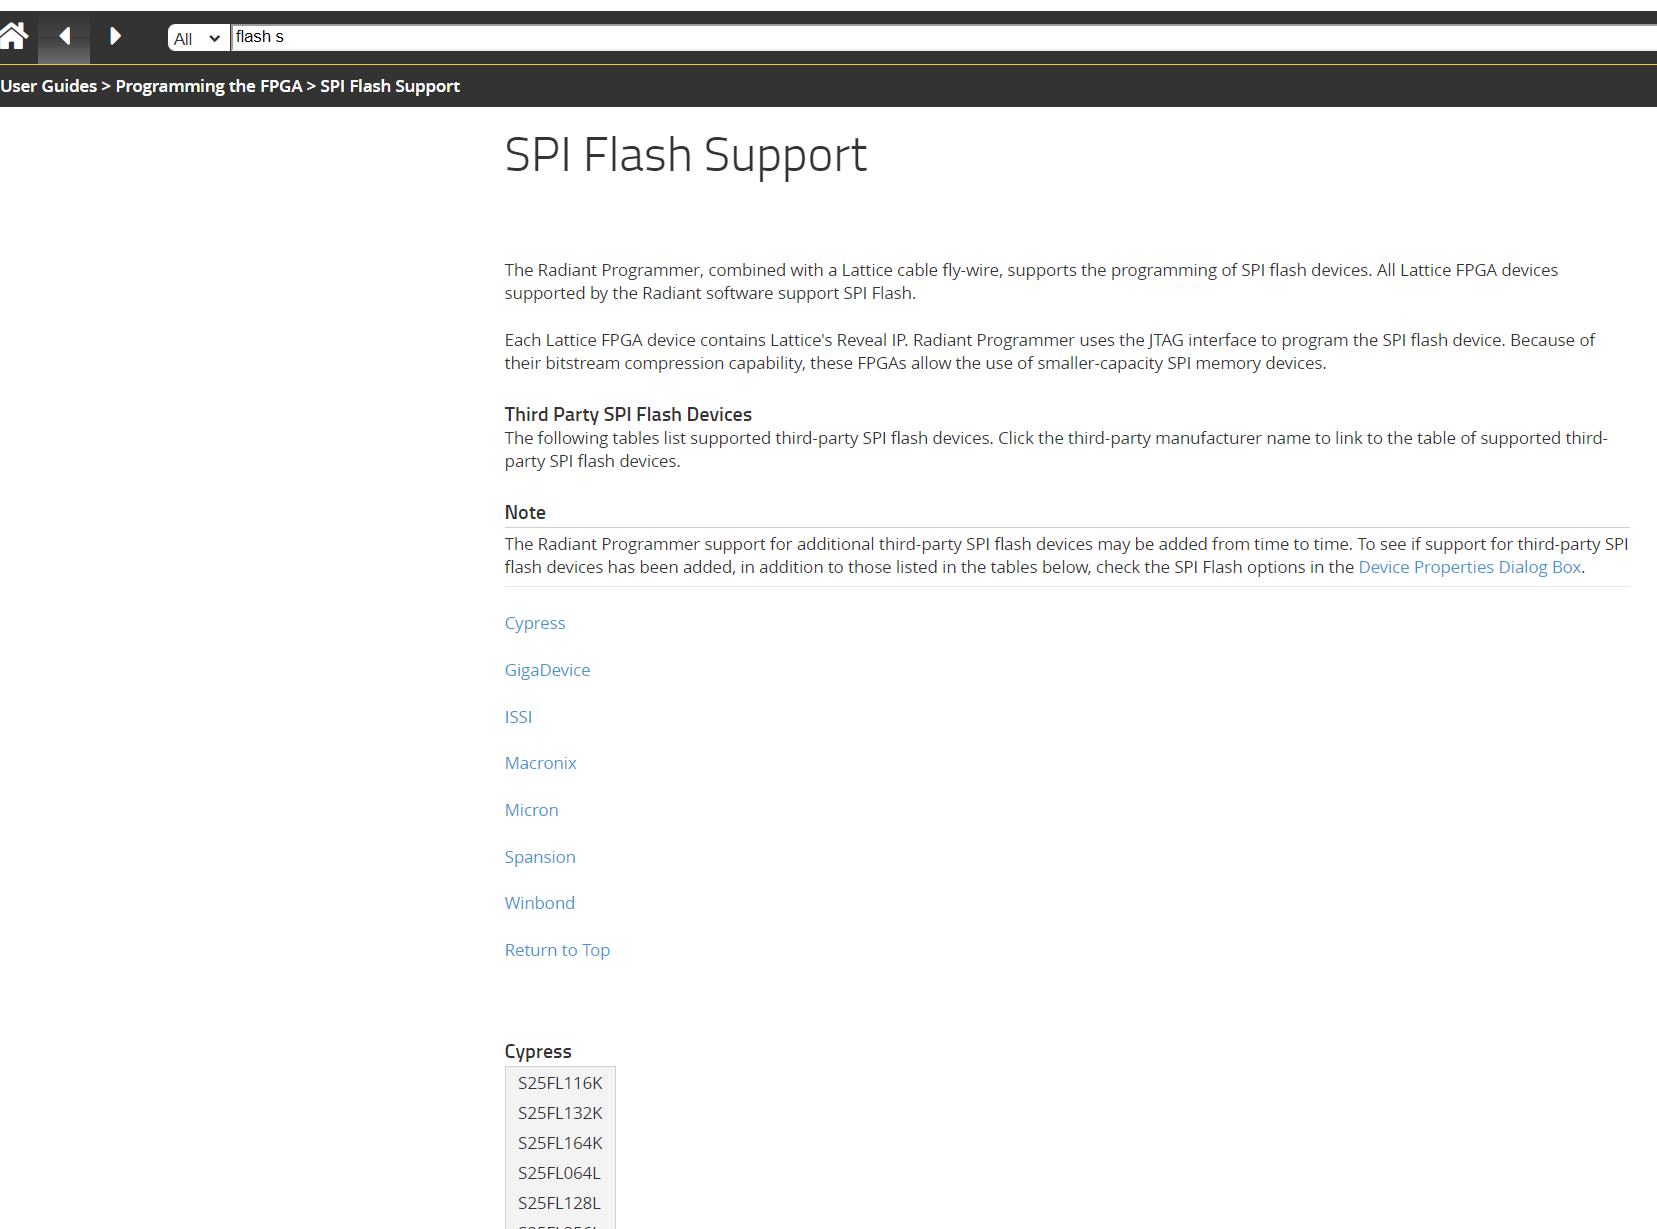This screenshot has height=1229, width=1657.
Task: Open the Device Properties Dialog Box link
Action: [x=1469, y=567]
